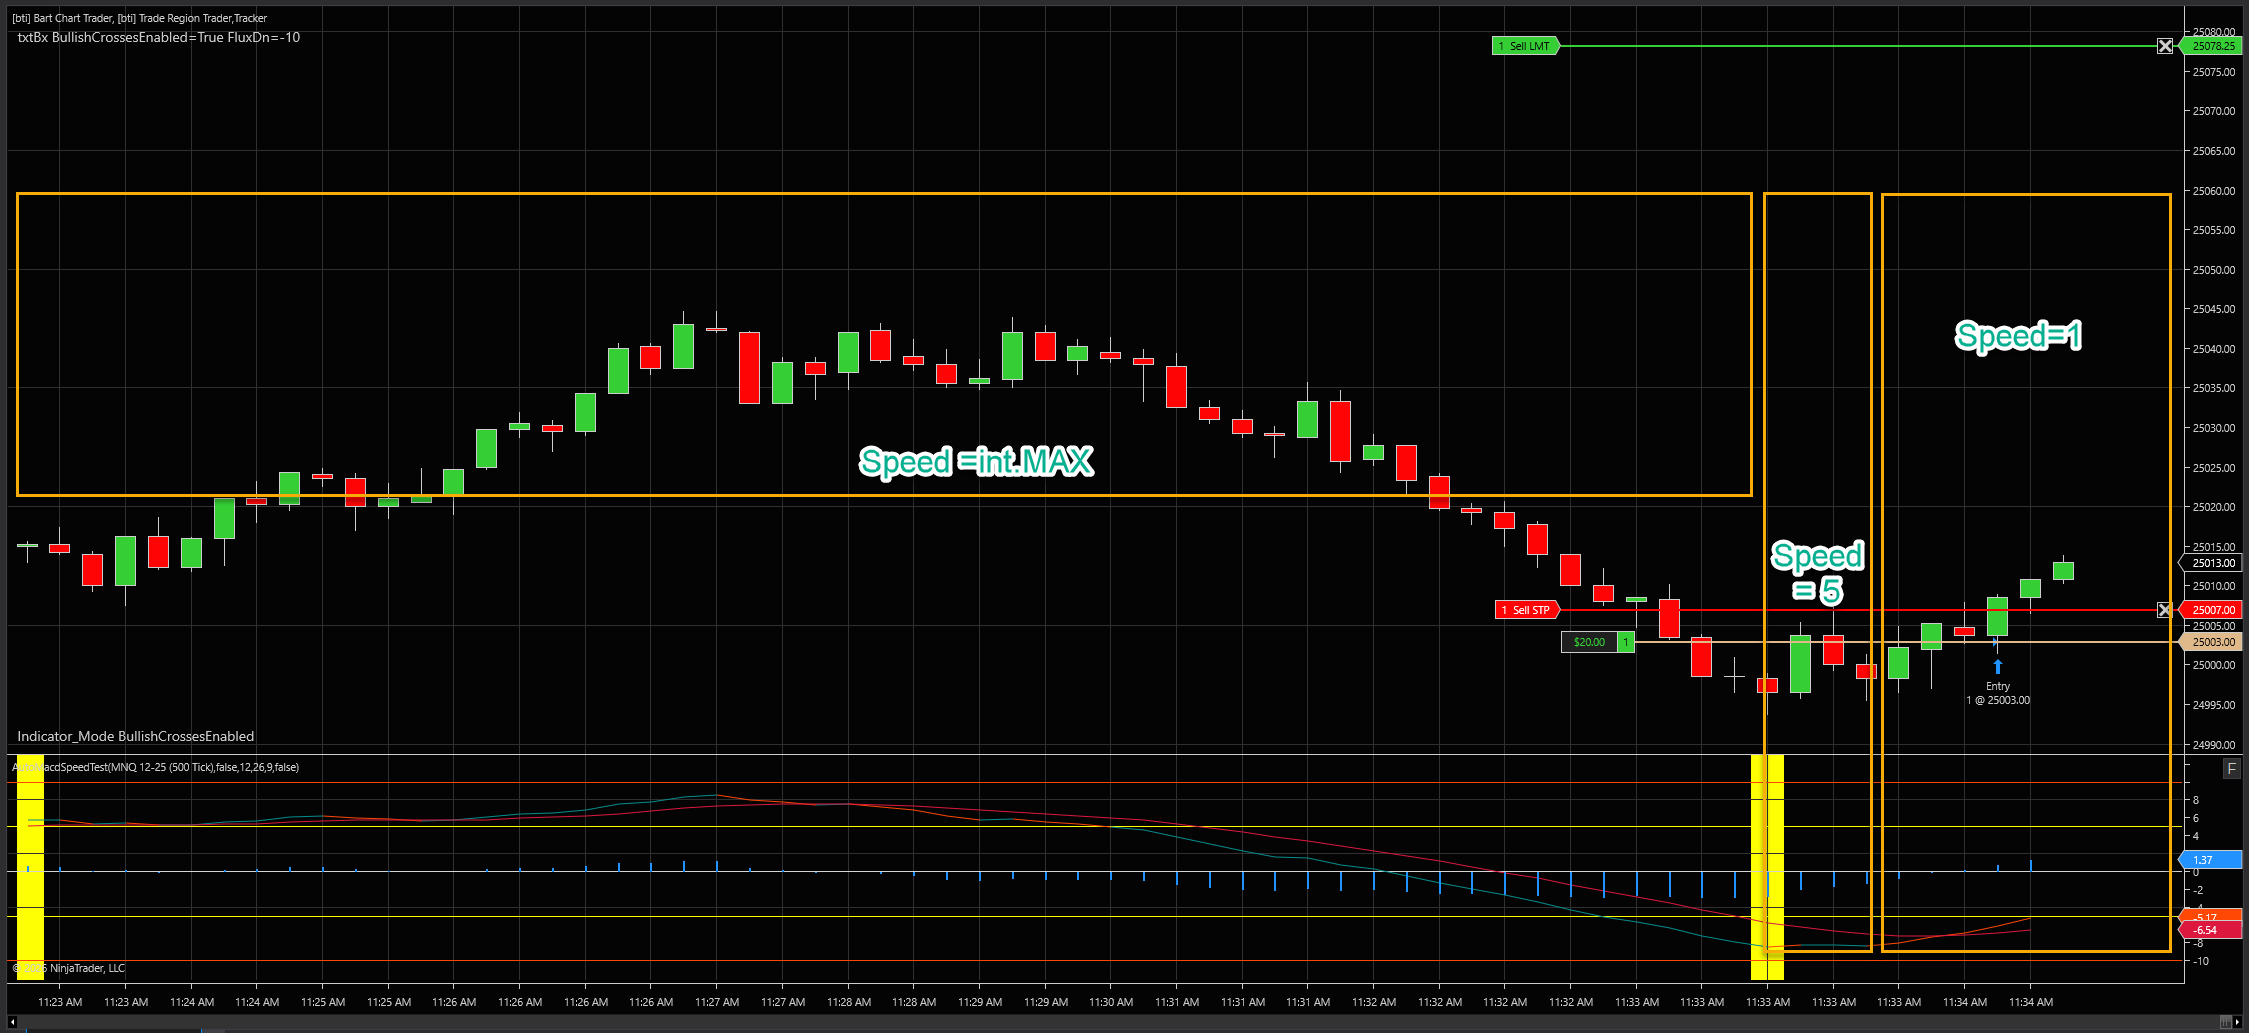
Task: Click the -6.54 red indicator value marker
Action: tap(2209, 930)
